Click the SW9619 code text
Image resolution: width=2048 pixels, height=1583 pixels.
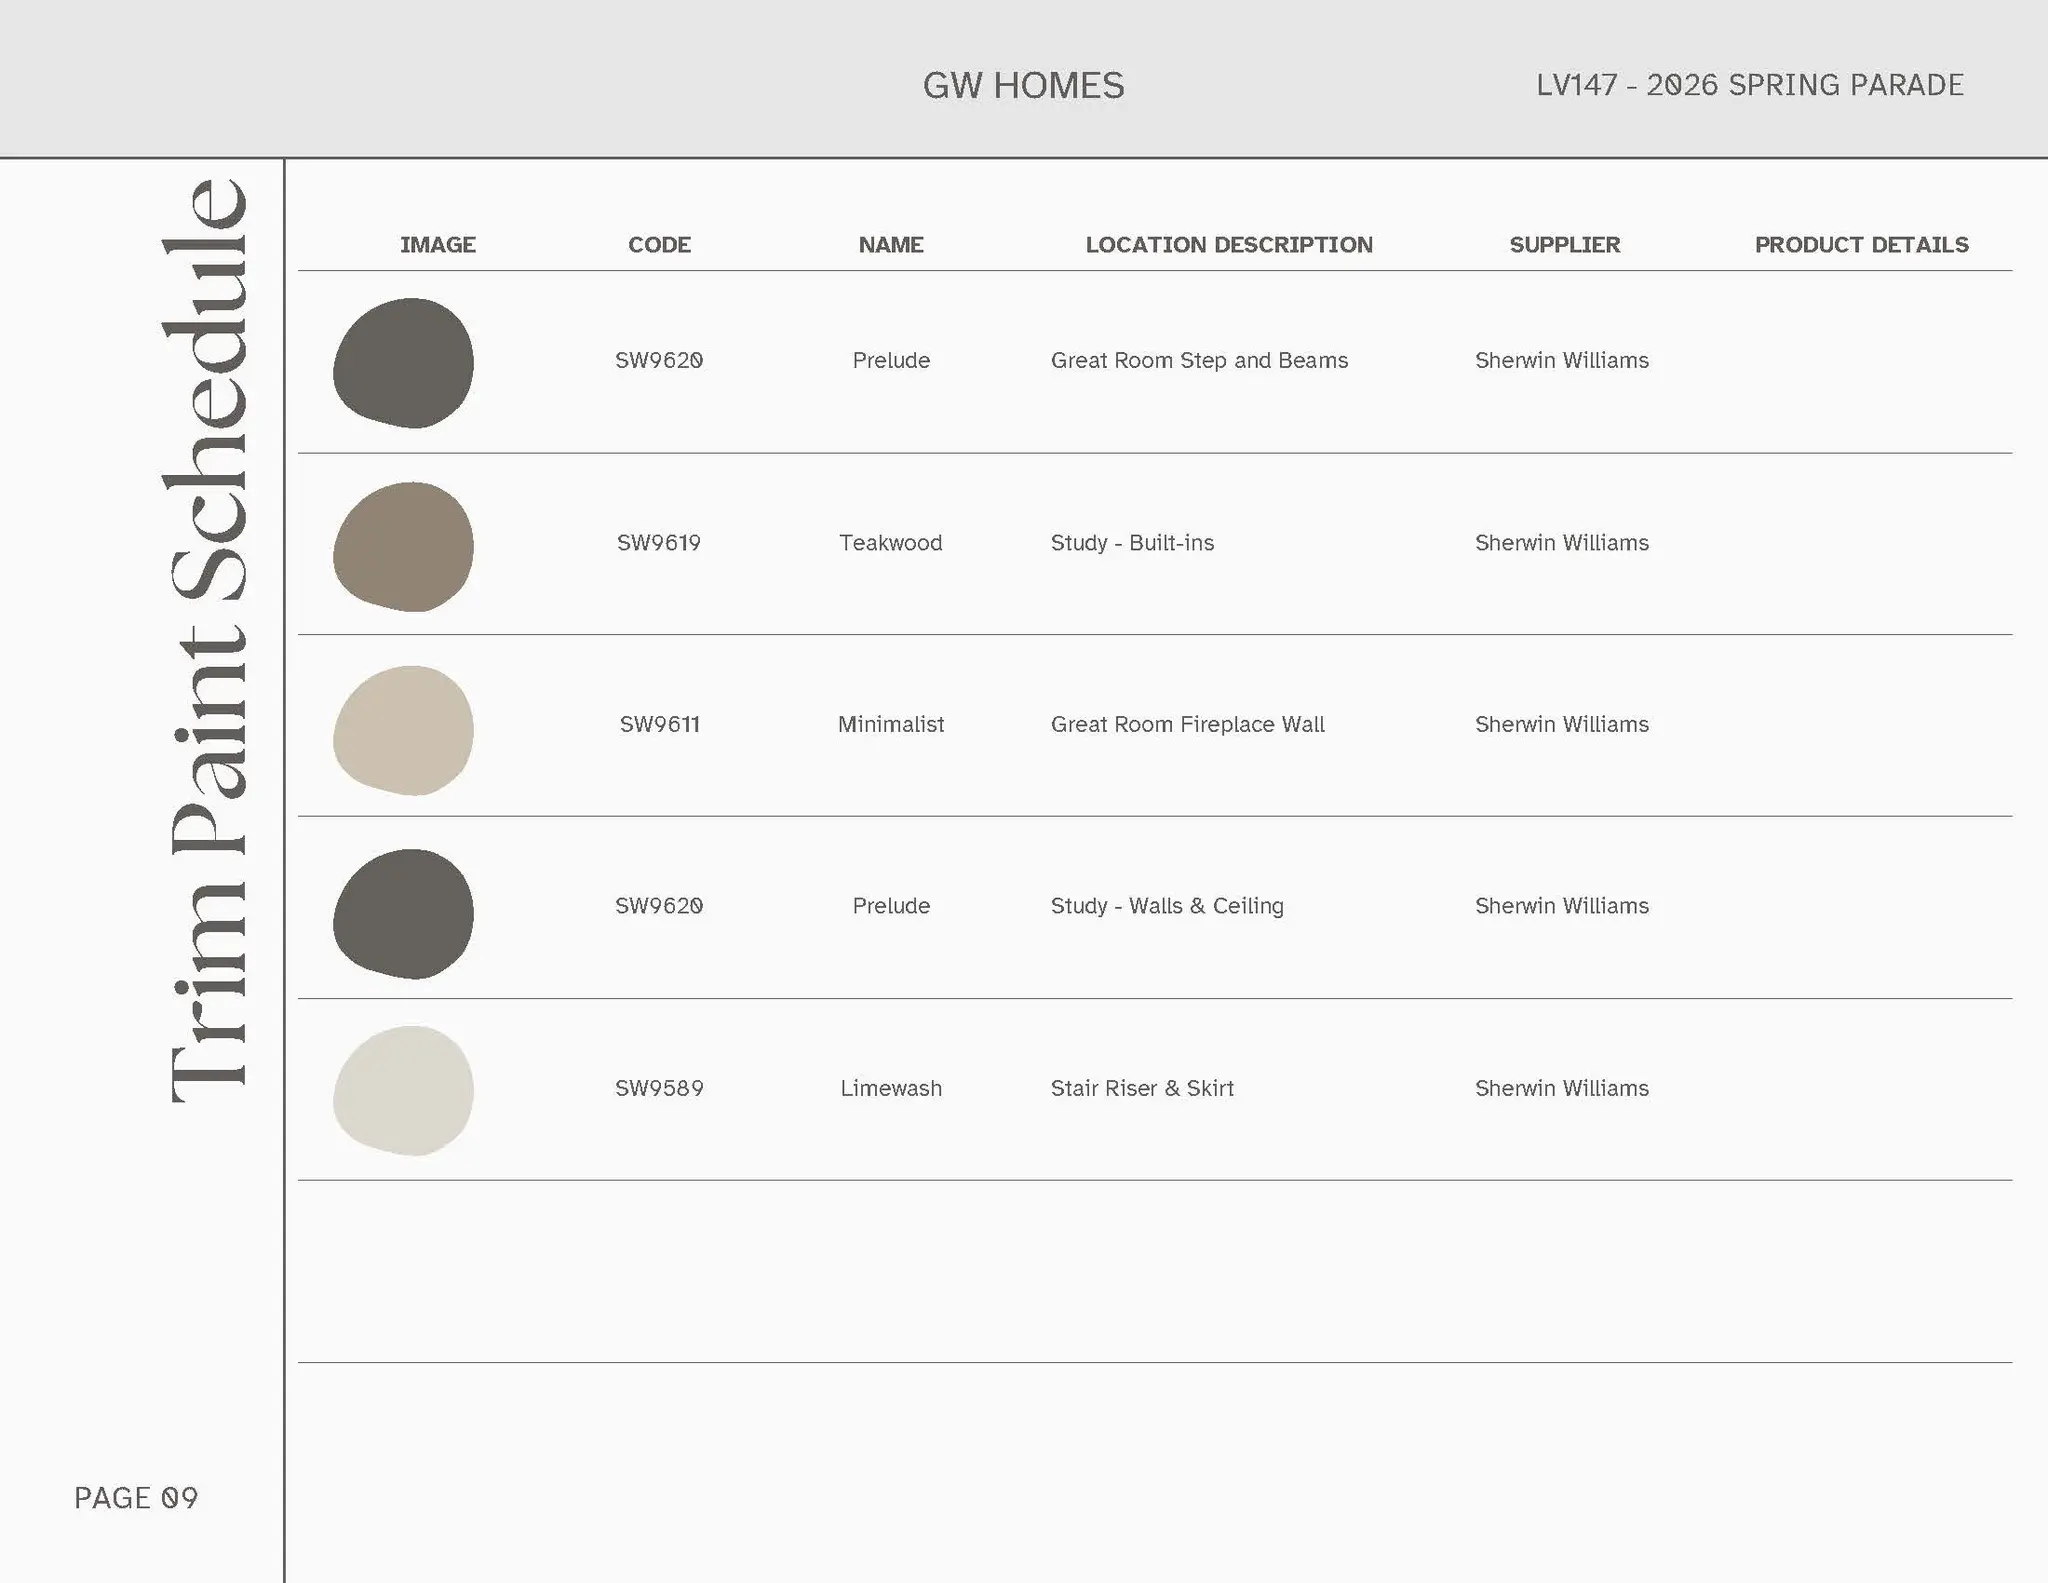pos(658,543)
